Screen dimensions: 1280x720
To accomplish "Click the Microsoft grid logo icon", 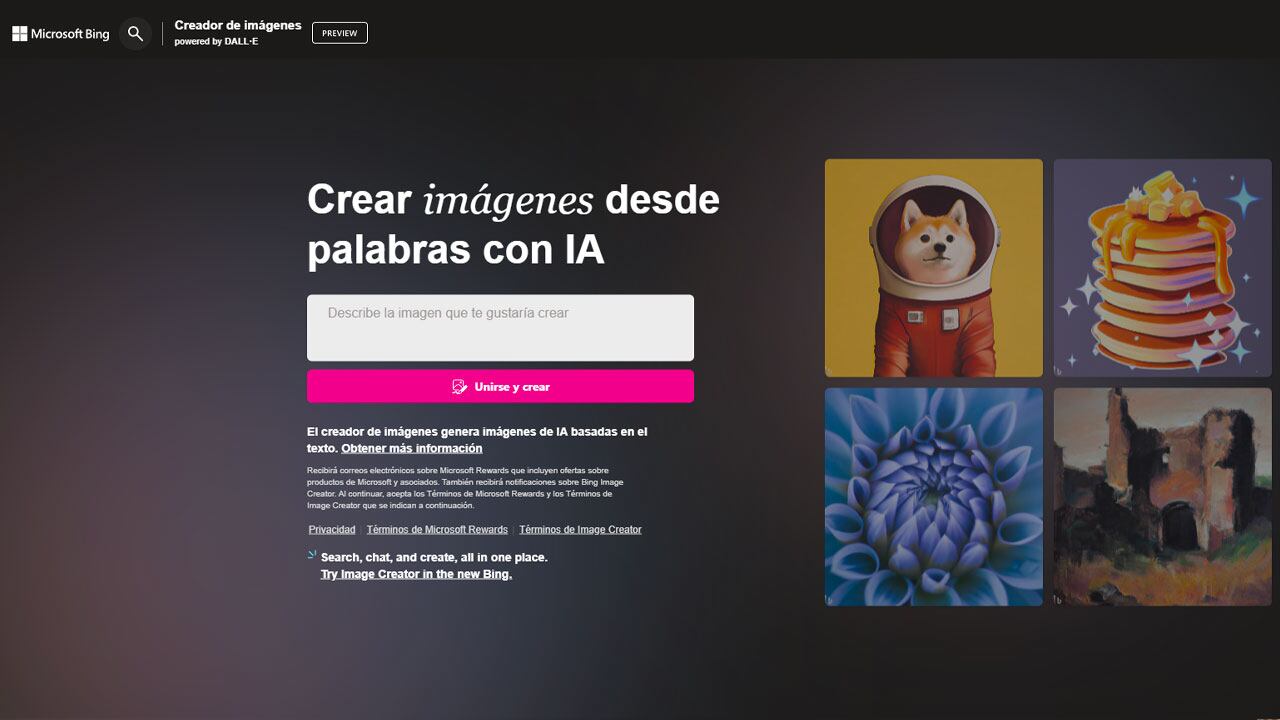I will click(x=18, y=33).
